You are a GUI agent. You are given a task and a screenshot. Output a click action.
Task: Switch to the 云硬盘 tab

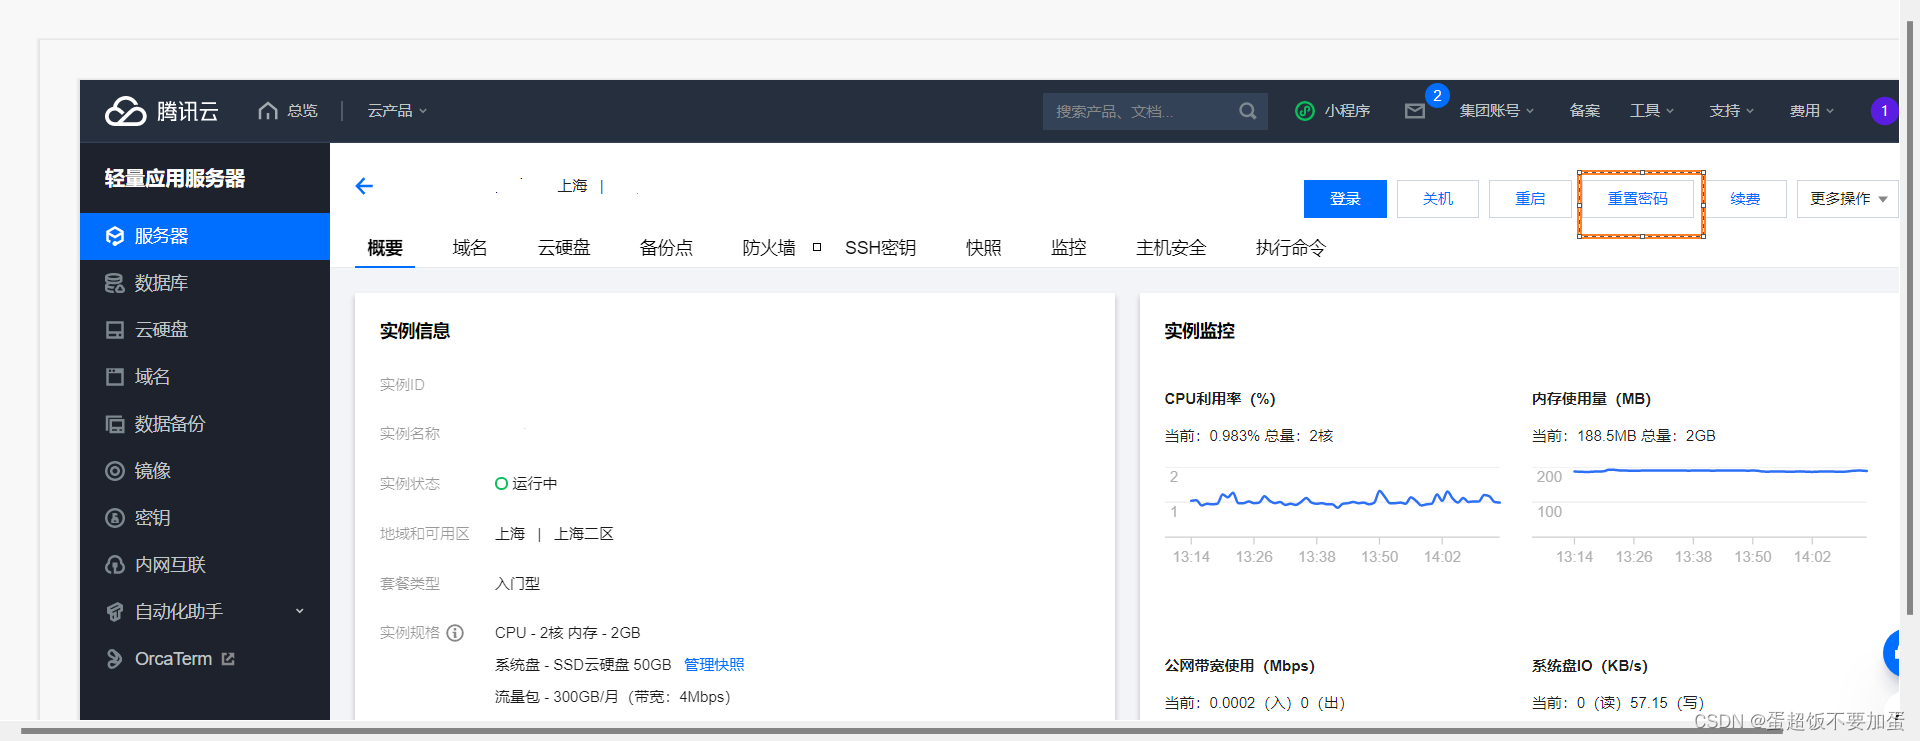tap(564, 248)
